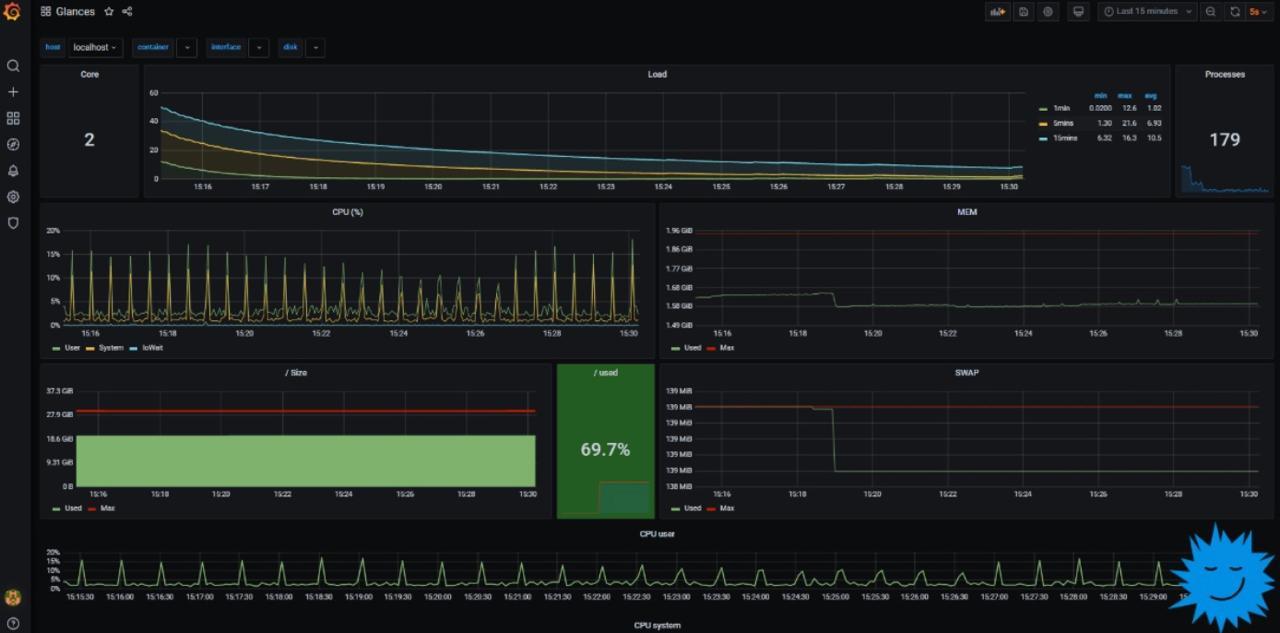This screenshot has height=633, width=1280.
Task: Open the SWAP panel title menu
Action: [x=966, y=372]
